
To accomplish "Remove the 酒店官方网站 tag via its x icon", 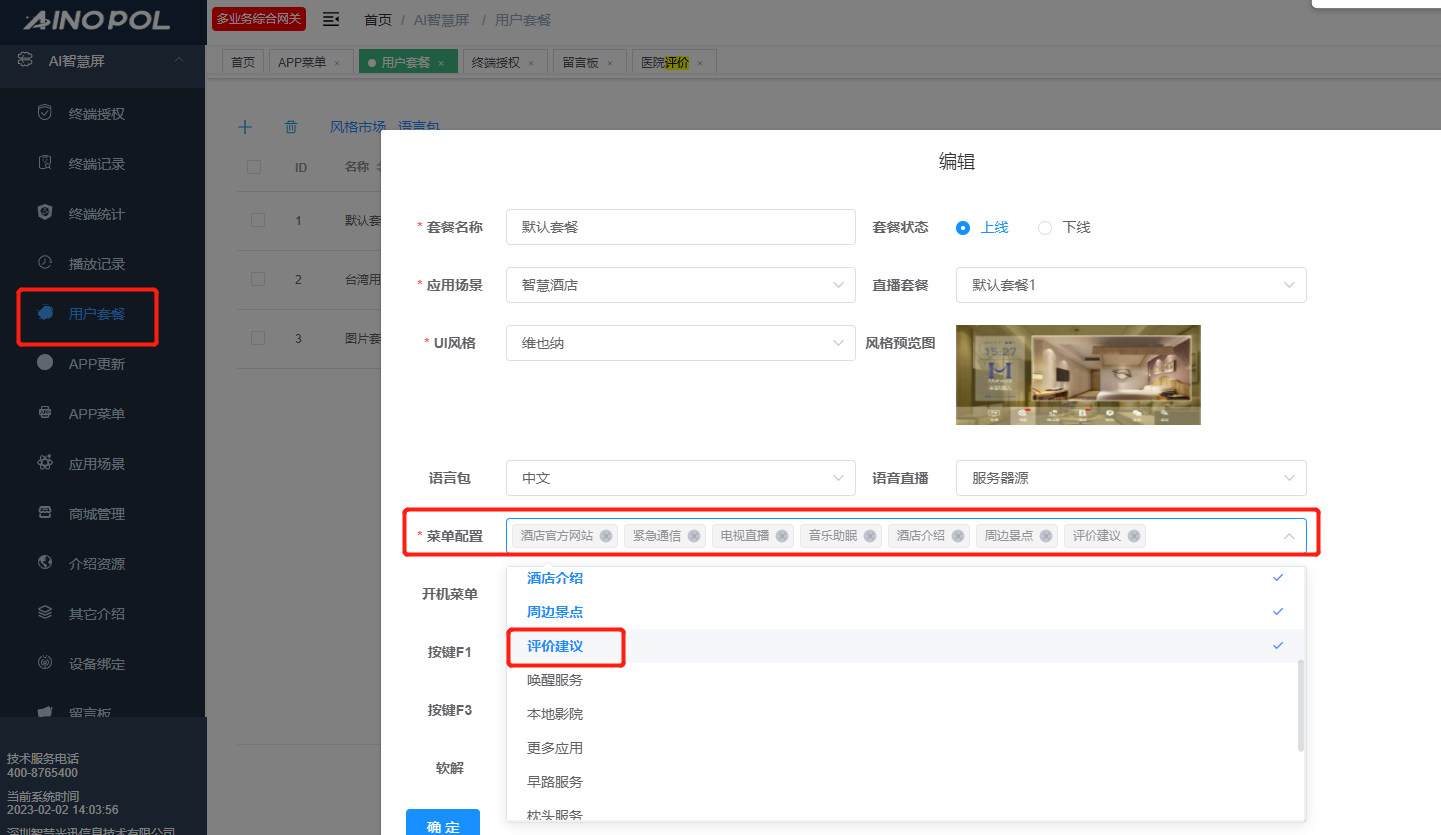I will [x=606, y=536].
